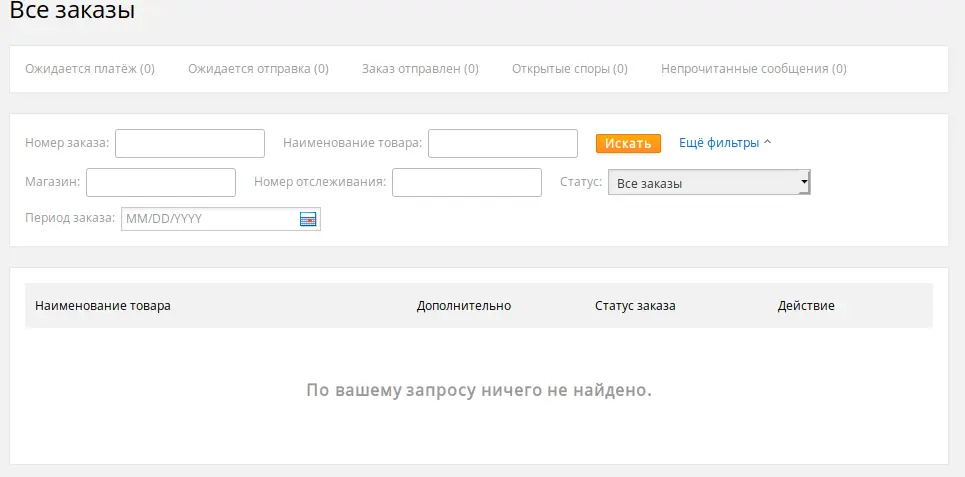Click the Наименование товара column header

(x=103, y=306)
